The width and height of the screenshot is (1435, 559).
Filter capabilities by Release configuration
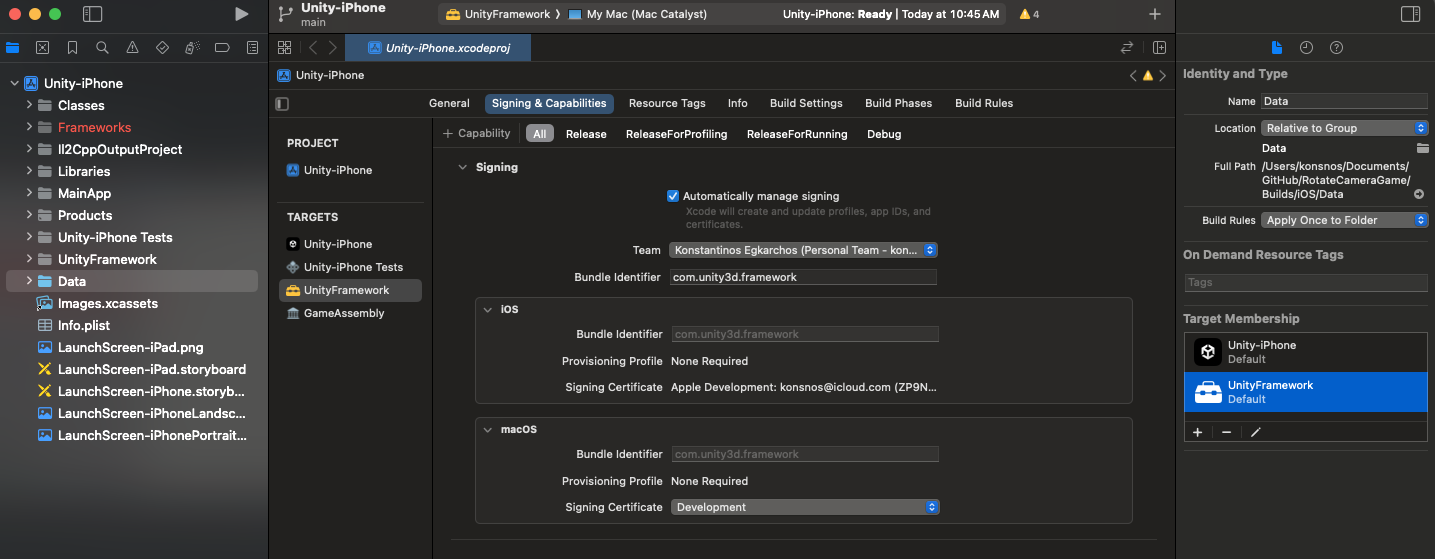(x=586, y=134)
